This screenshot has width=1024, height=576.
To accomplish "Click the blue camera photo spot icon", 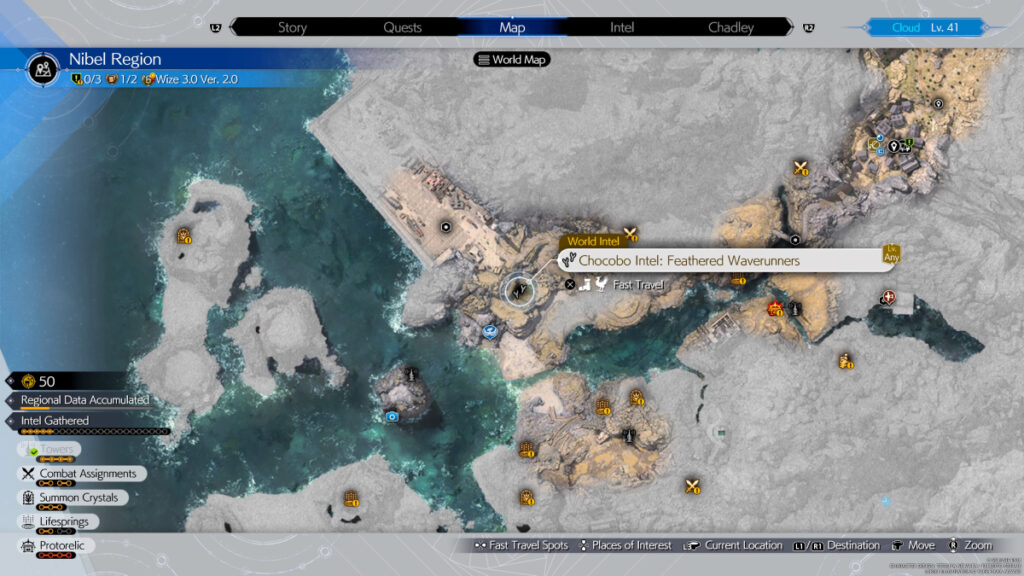I will coord(393,416).
